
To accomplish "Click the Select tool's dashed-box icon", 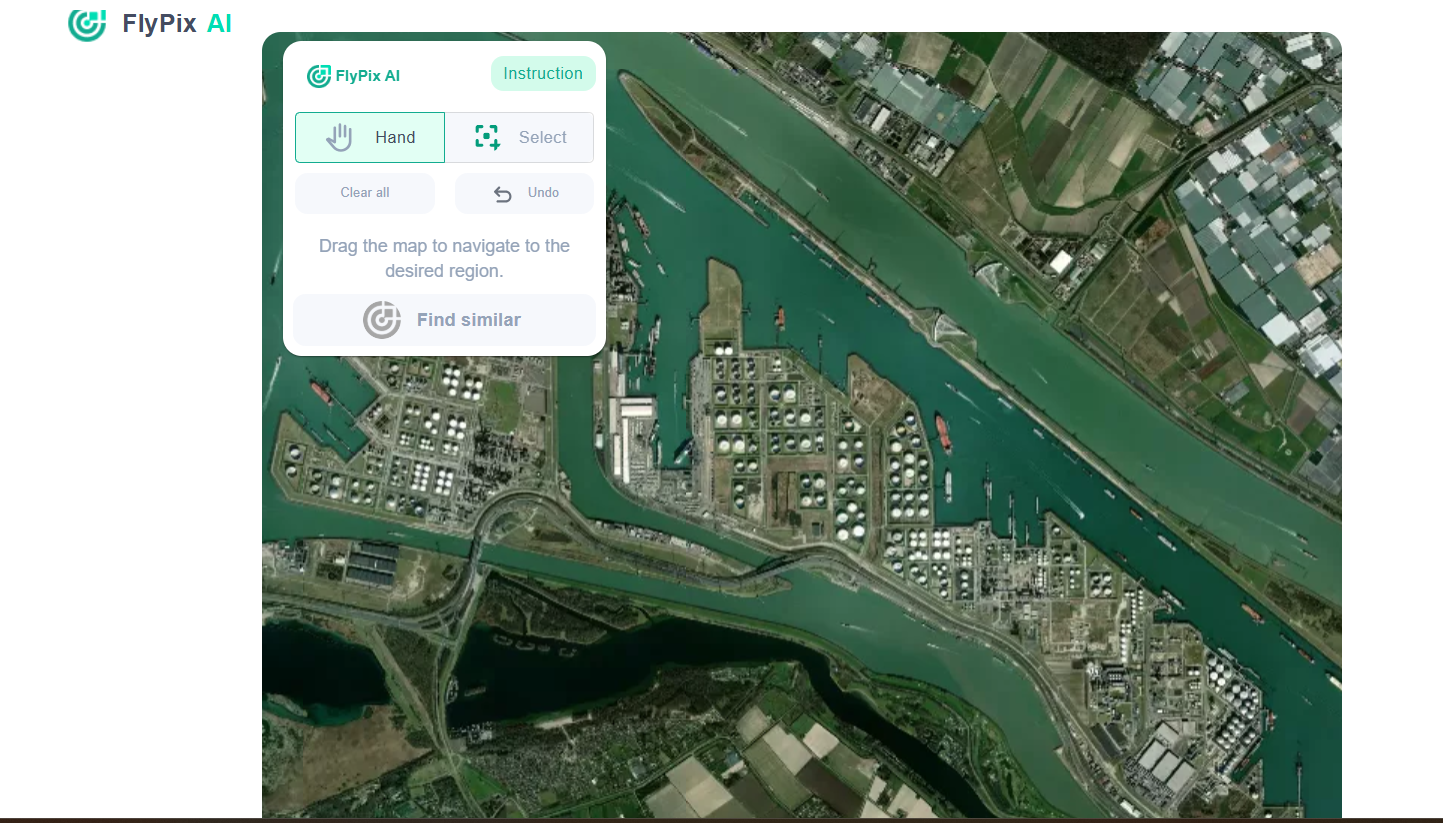I will coord(487,138).
